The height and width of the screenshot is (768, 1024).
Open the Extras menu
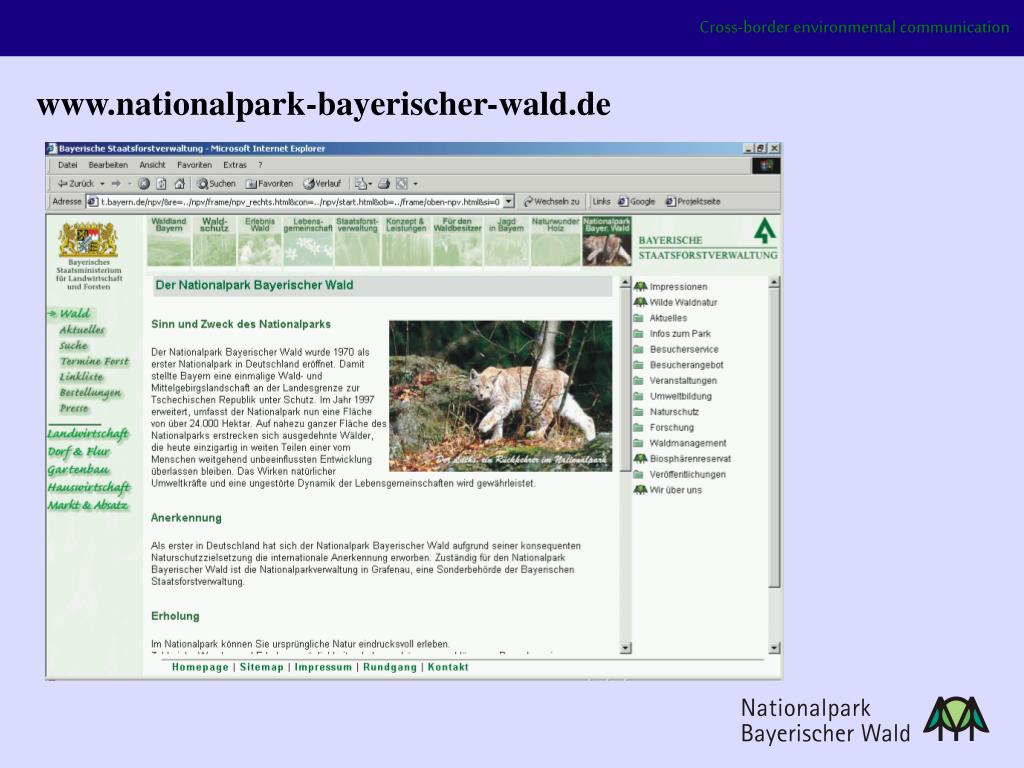point(235,165)
